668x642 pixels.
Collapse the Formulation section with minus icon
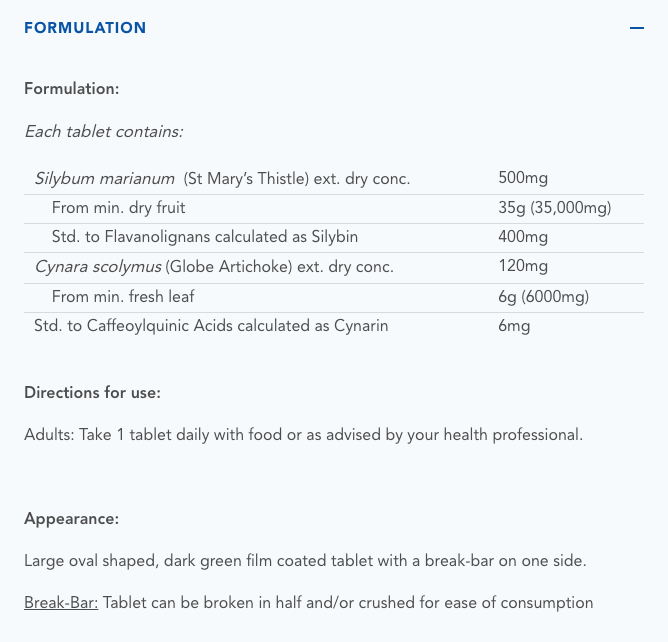pyautogui.click(x=637, y=28)
